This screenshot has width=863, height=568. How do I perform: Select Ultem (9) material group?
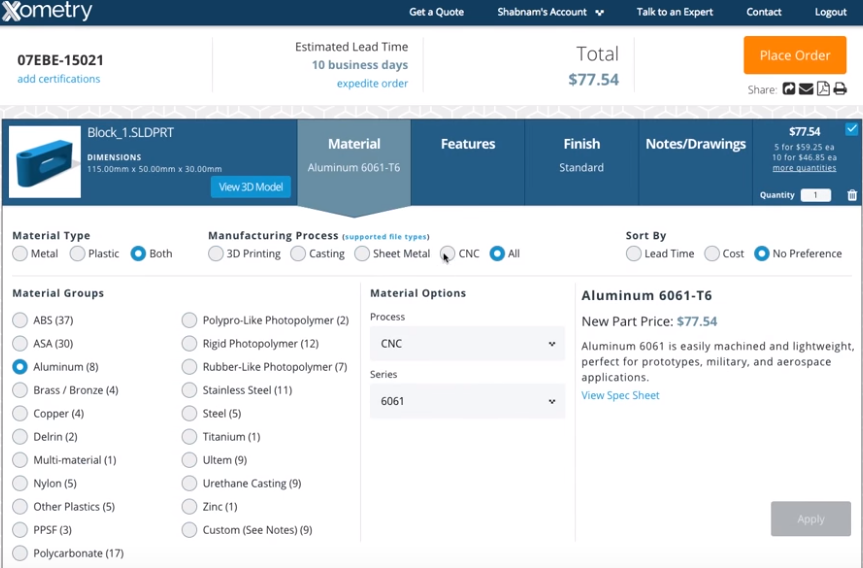pyautogui.click(x=189, y=460)
